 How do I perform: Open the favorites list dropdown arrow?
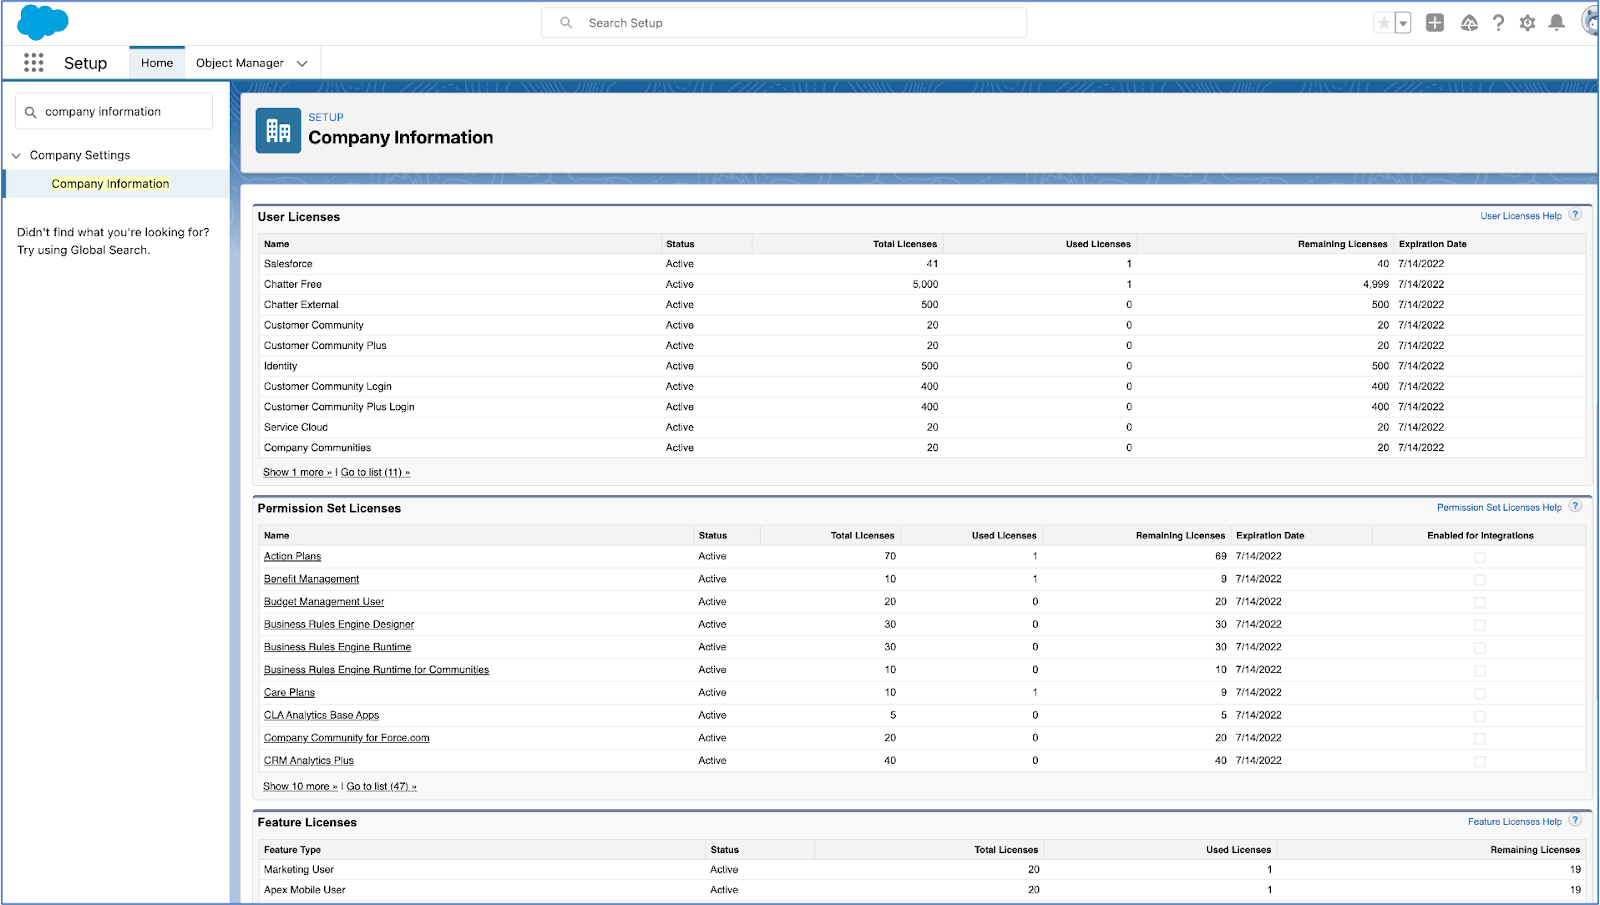[1402, 21]
